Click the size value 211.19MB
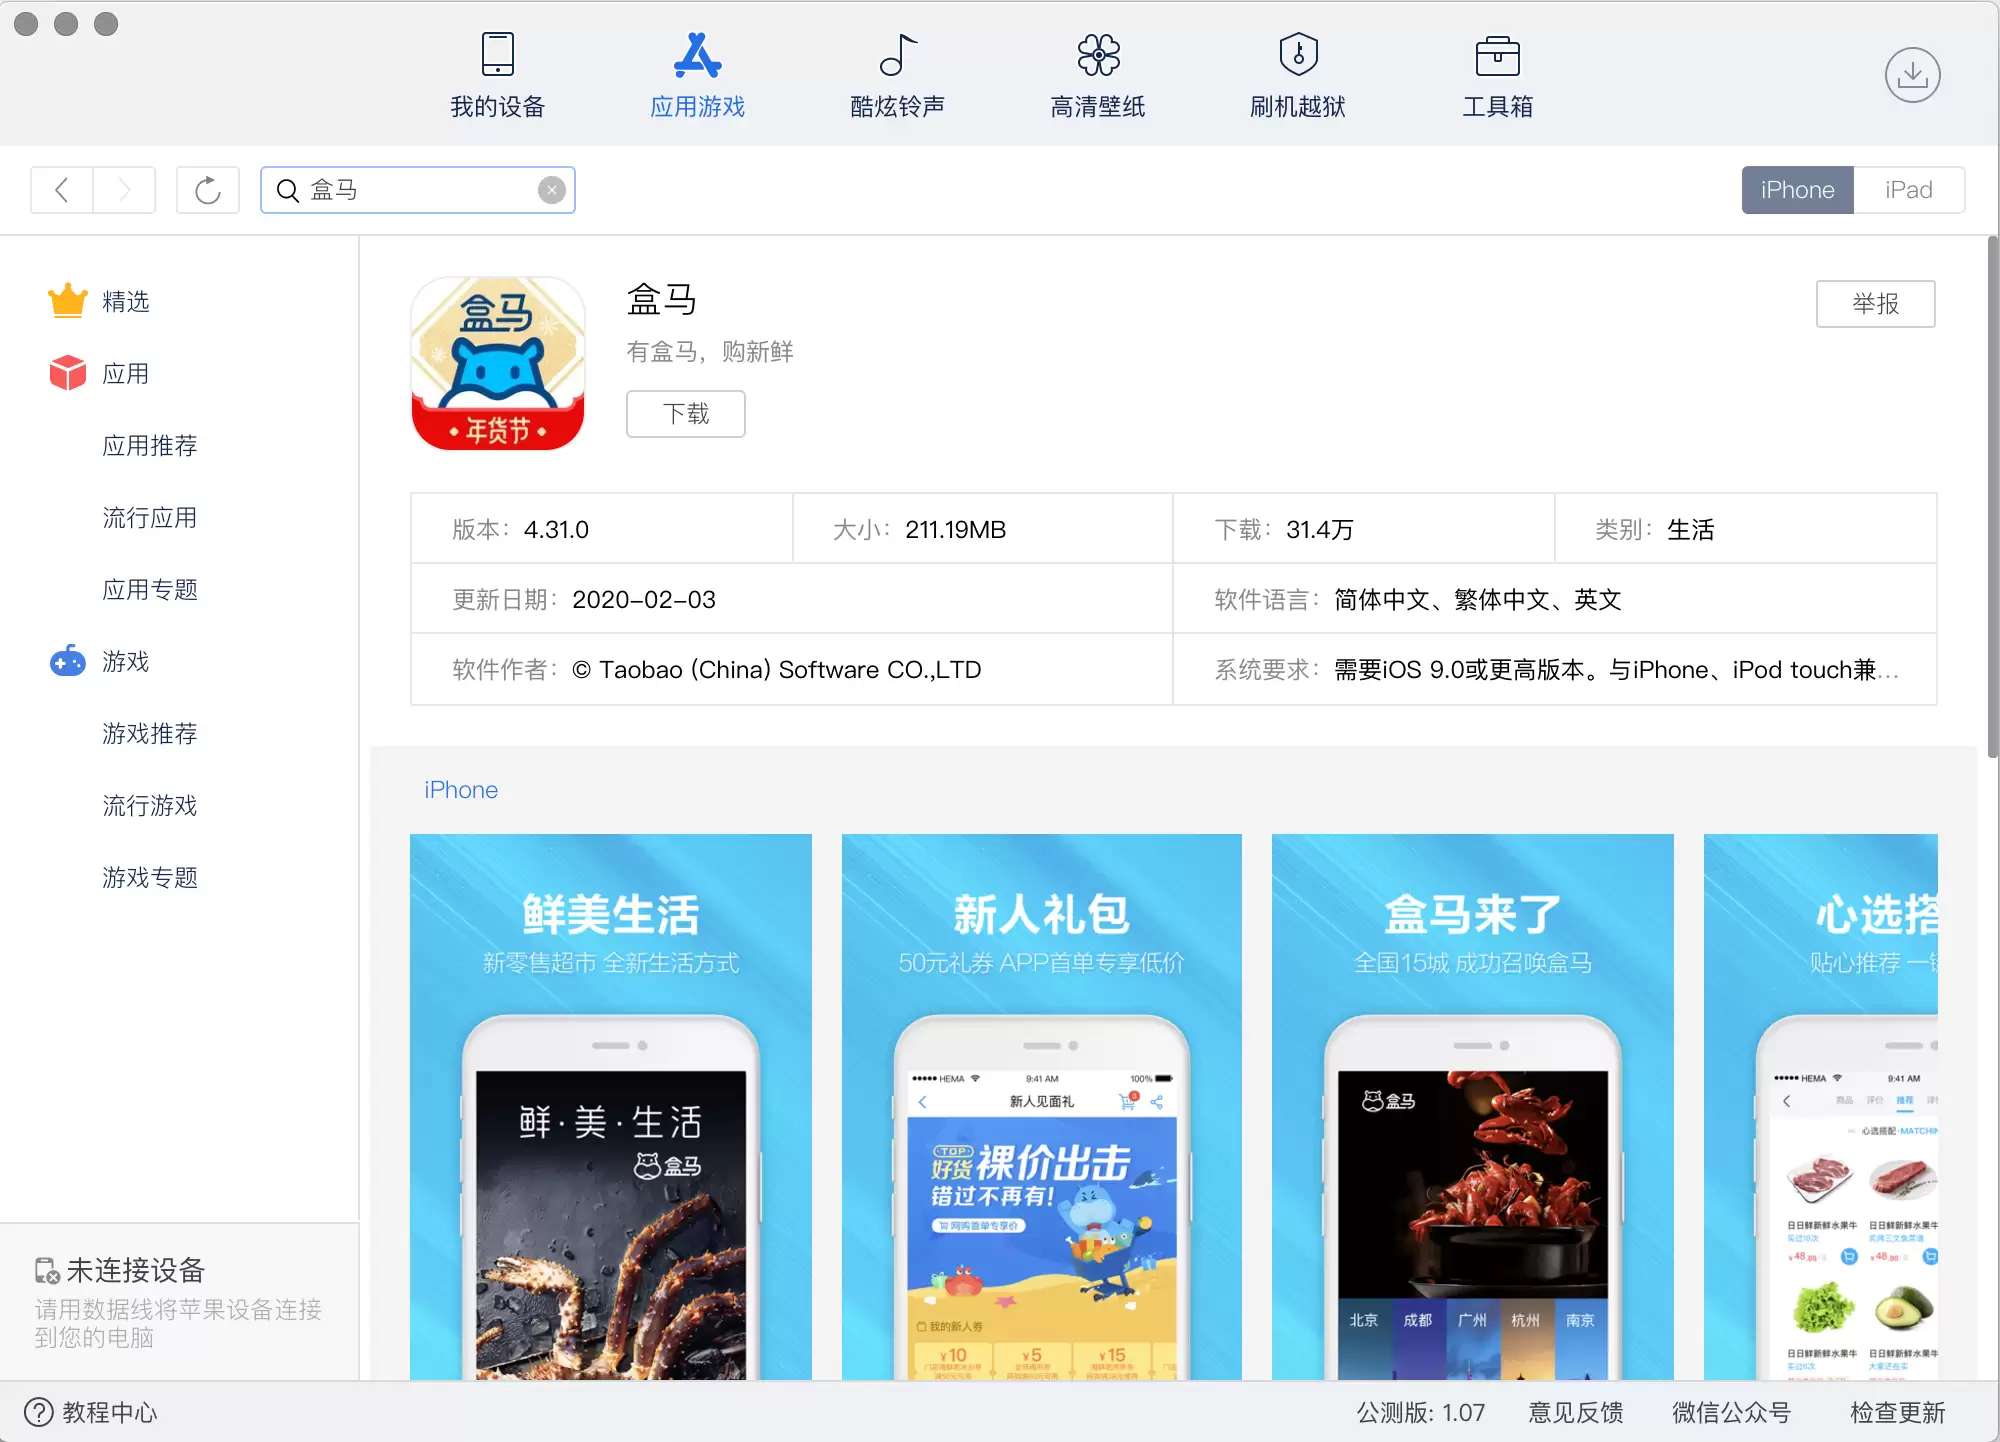The width and height of the screenshot is (2000, 1442). [955, 529]
